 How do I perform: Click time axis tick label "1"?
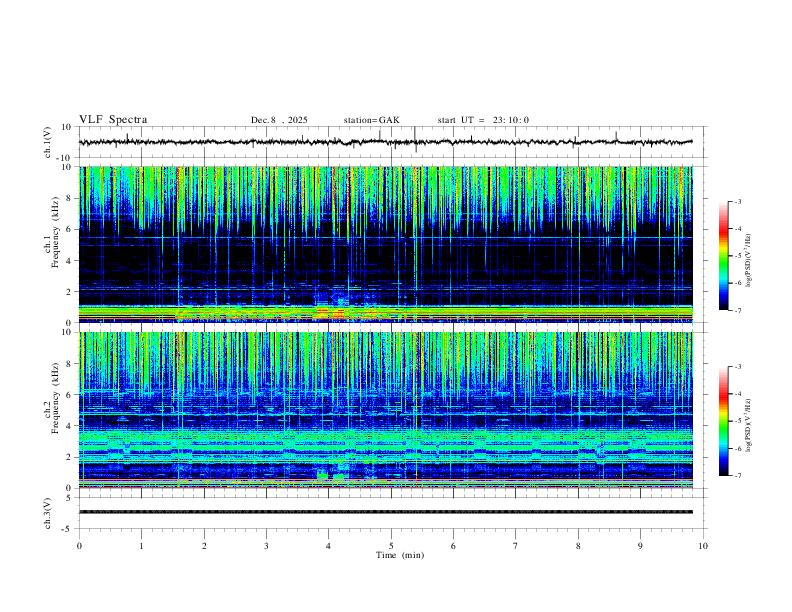point(141,546)
